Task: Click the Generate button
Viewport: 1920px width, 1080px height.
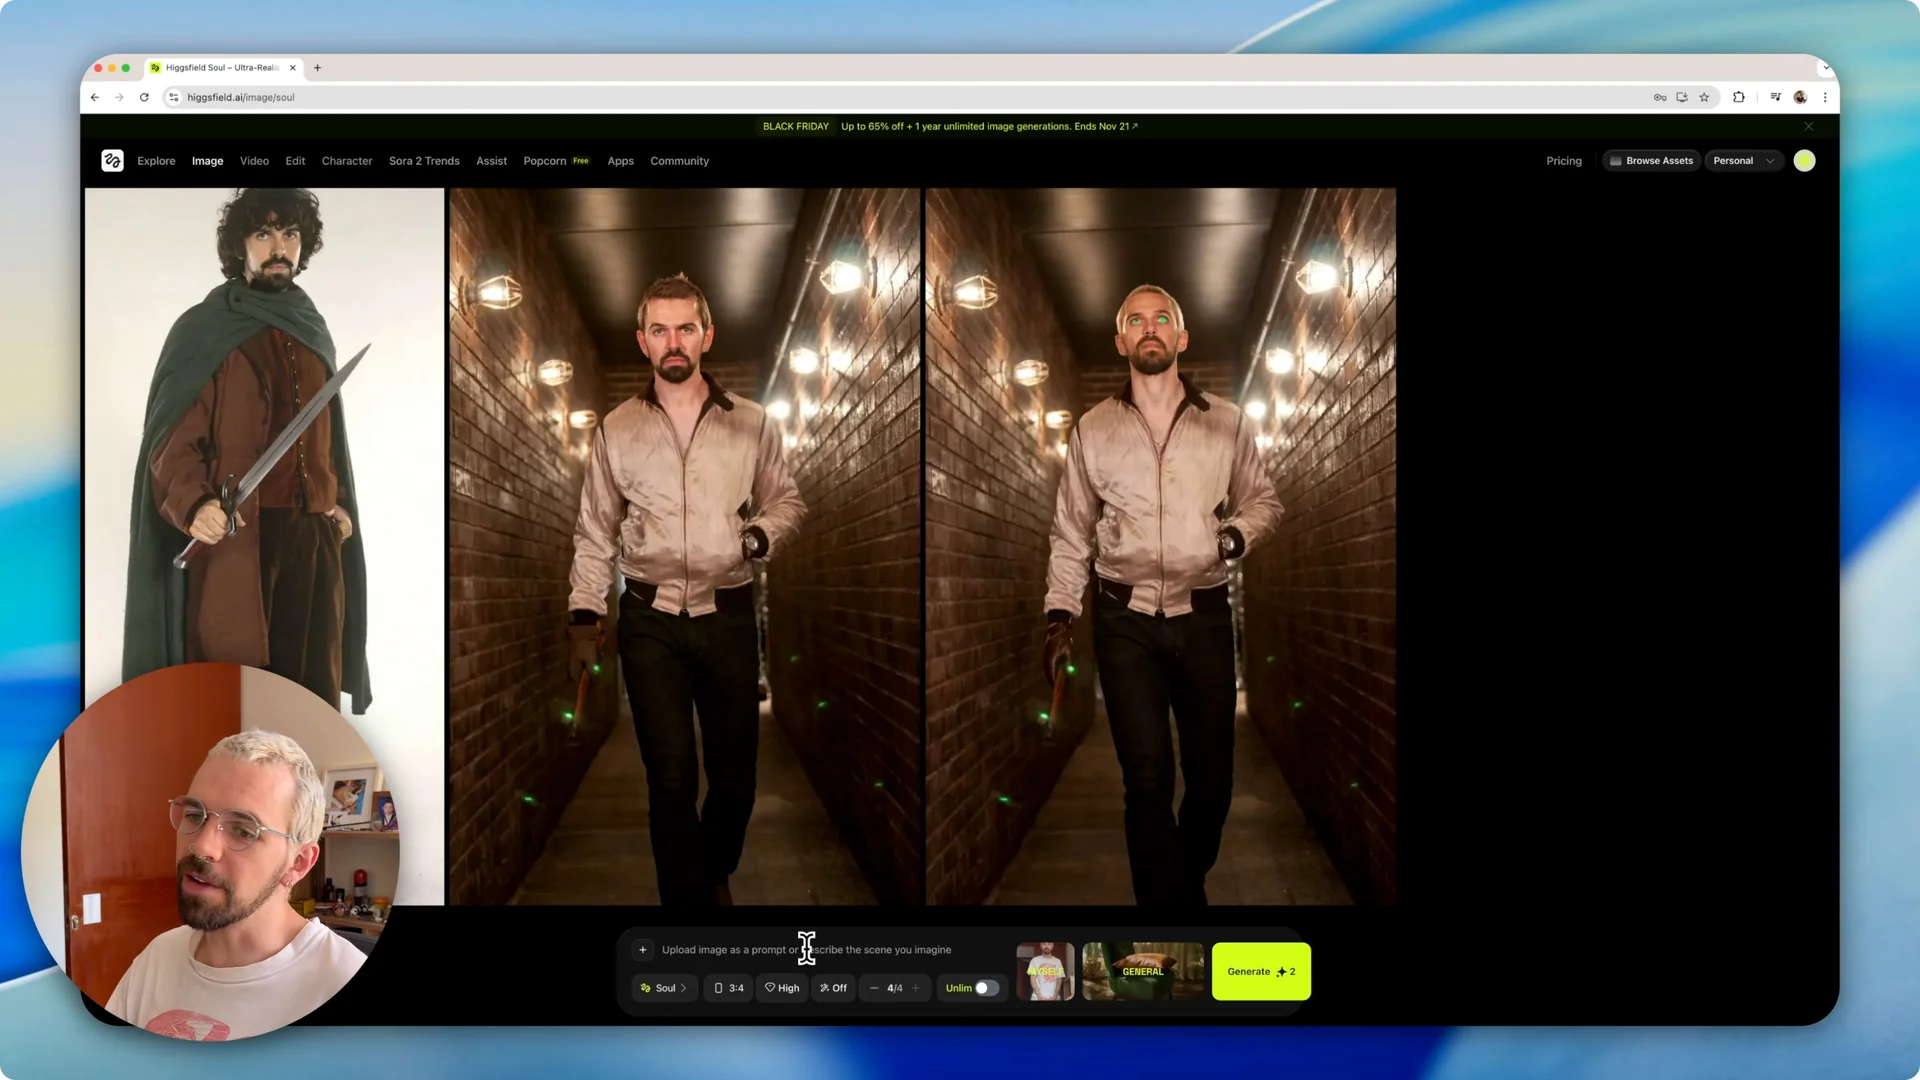Action: [1255, 971]
